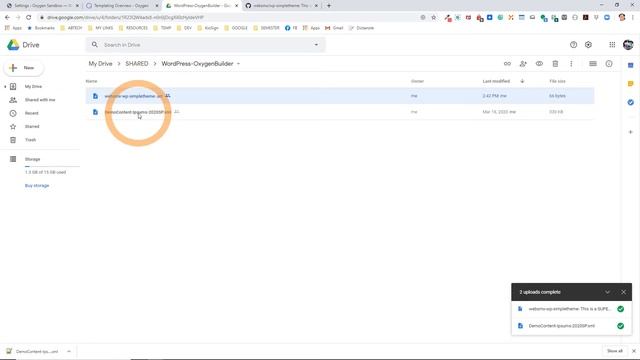Toggle the View details info icon
Viewport: 640px width, 360px height.
609,64
